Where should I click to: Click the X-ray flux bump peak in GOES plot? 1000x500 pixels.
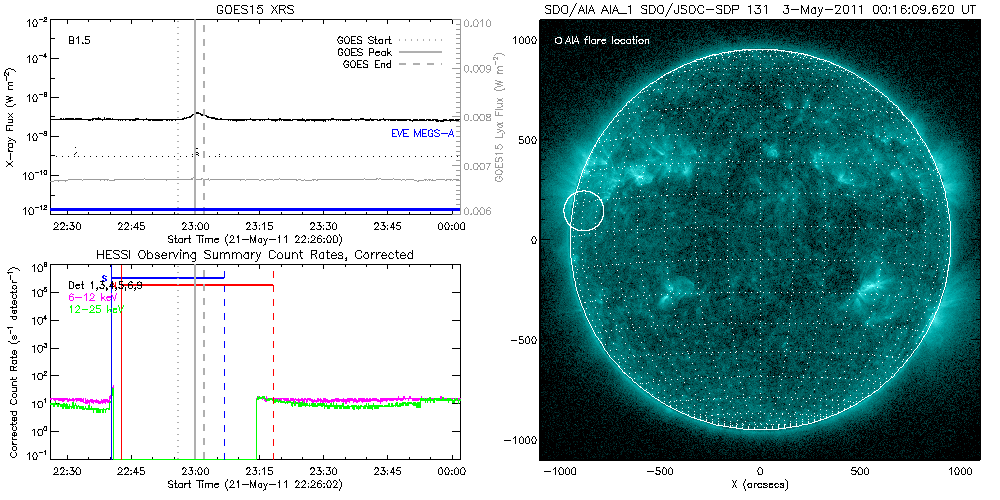click(x=197, y=113)
